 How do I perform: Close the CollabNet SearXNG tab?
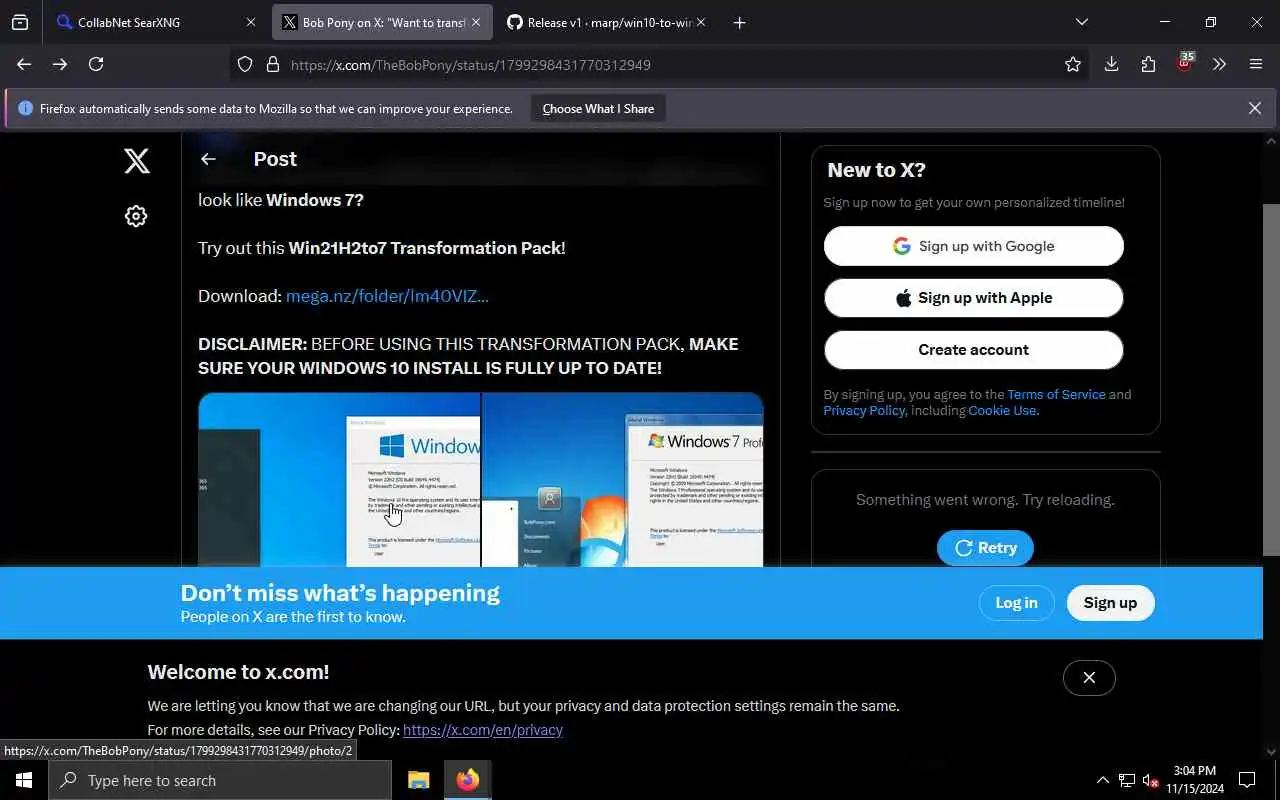(x=251, y=22)
